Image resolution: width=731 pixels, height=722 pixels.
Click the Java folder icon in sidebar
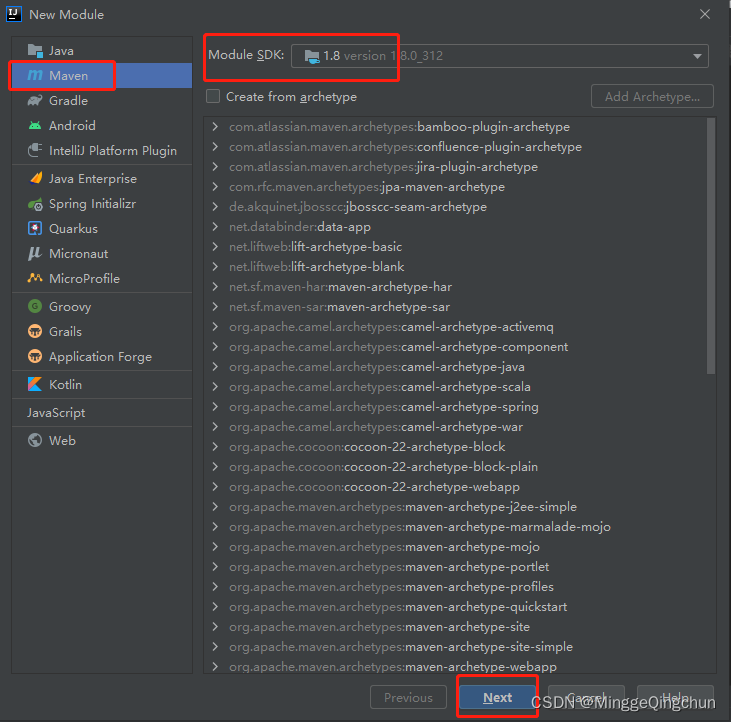[x=35, y=50]
